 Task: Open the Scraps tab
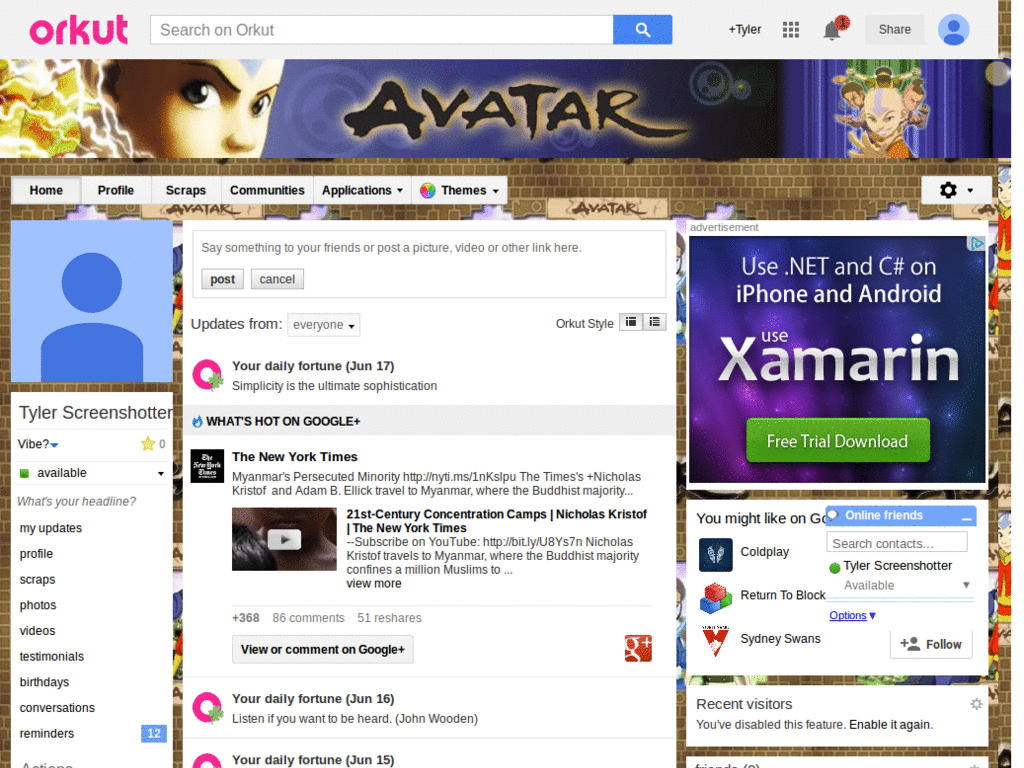[185, 191]
